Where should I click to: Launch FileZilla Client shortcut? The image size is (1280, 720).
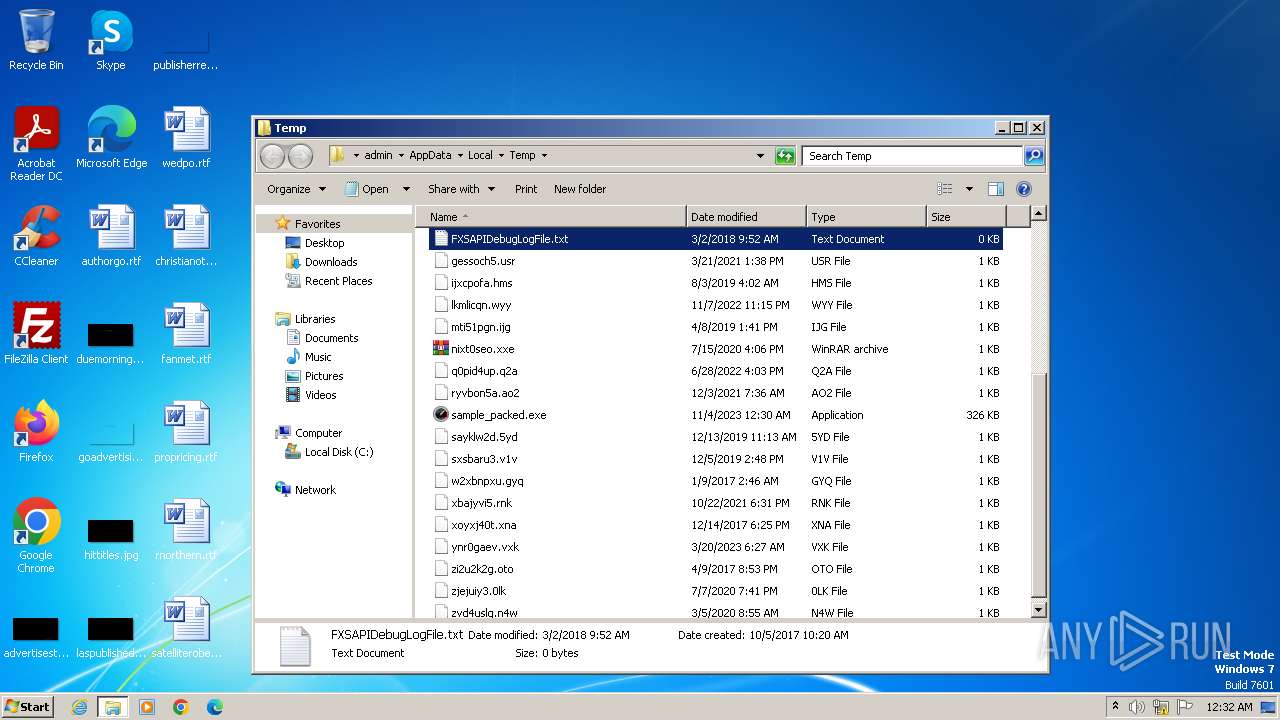(x=36, y=334)
